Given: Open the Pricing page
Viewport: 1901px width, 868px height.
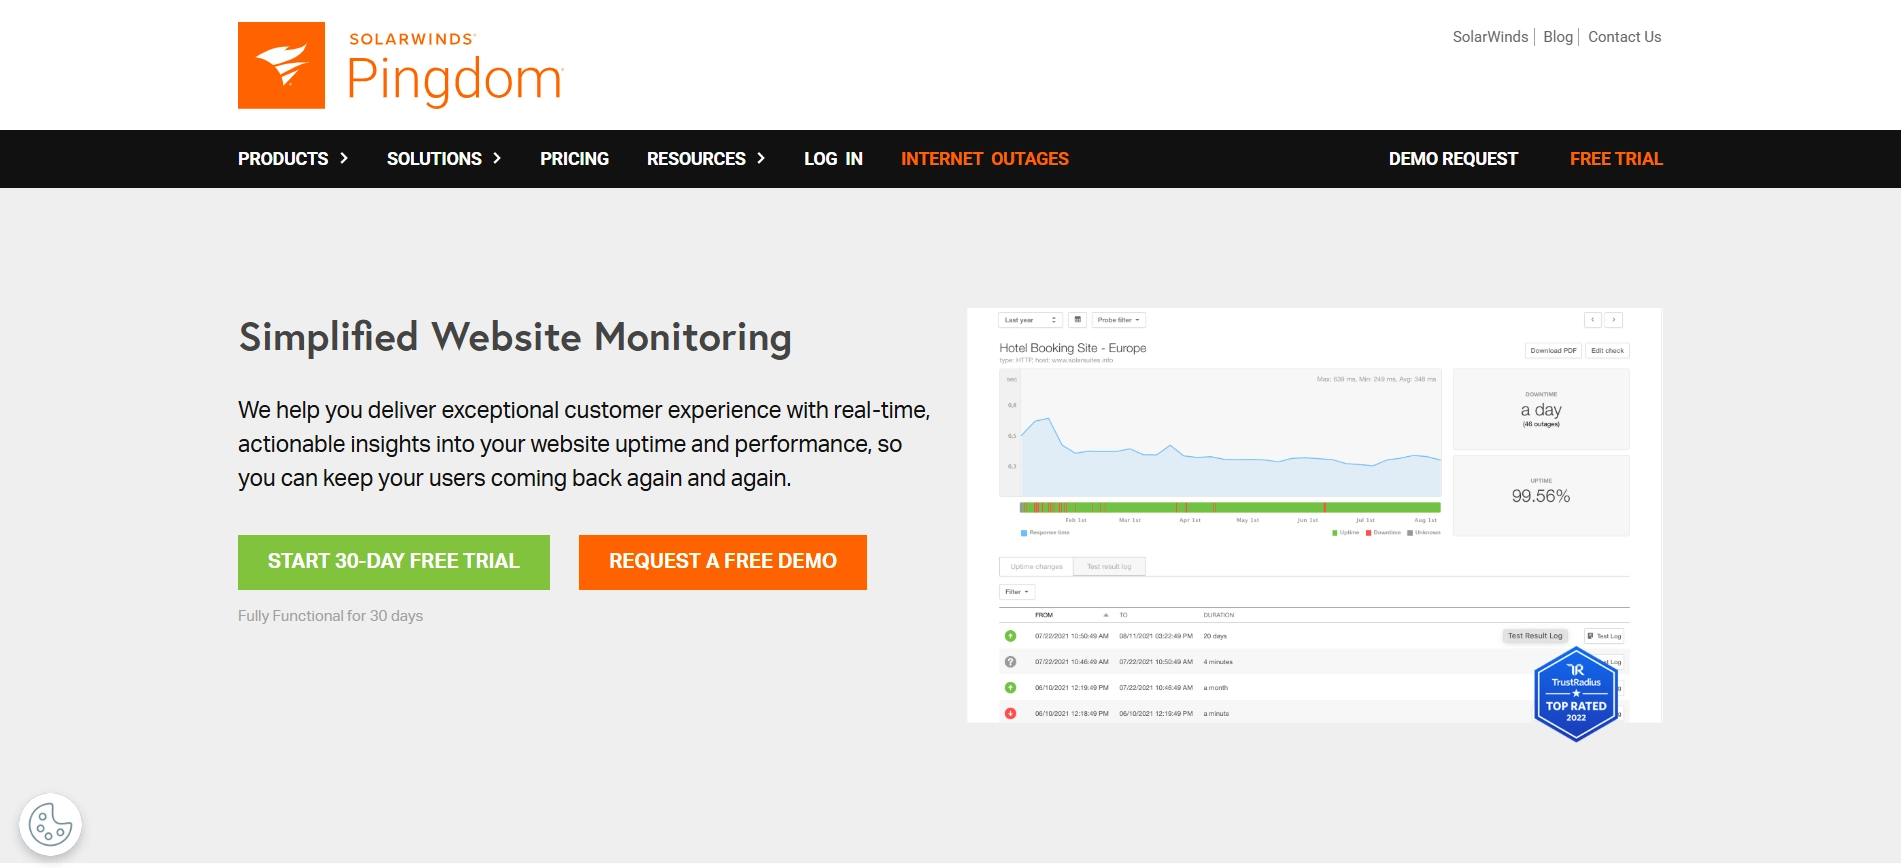Looking at the screenshot, I should (x=574, y=159).
